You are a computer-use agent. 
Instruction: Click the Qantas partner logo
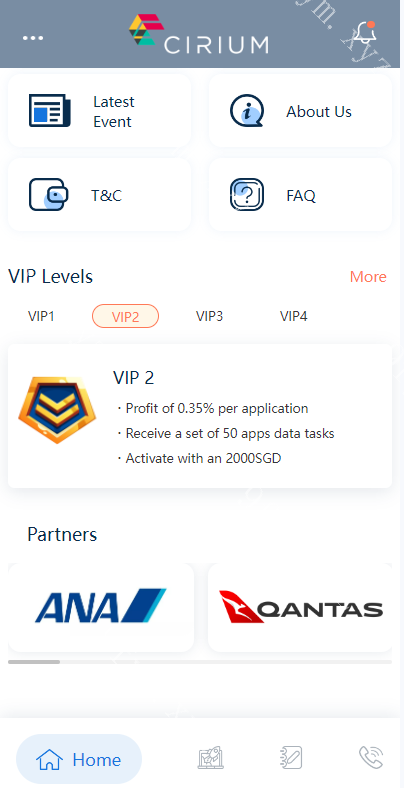[x=300, y=607]
